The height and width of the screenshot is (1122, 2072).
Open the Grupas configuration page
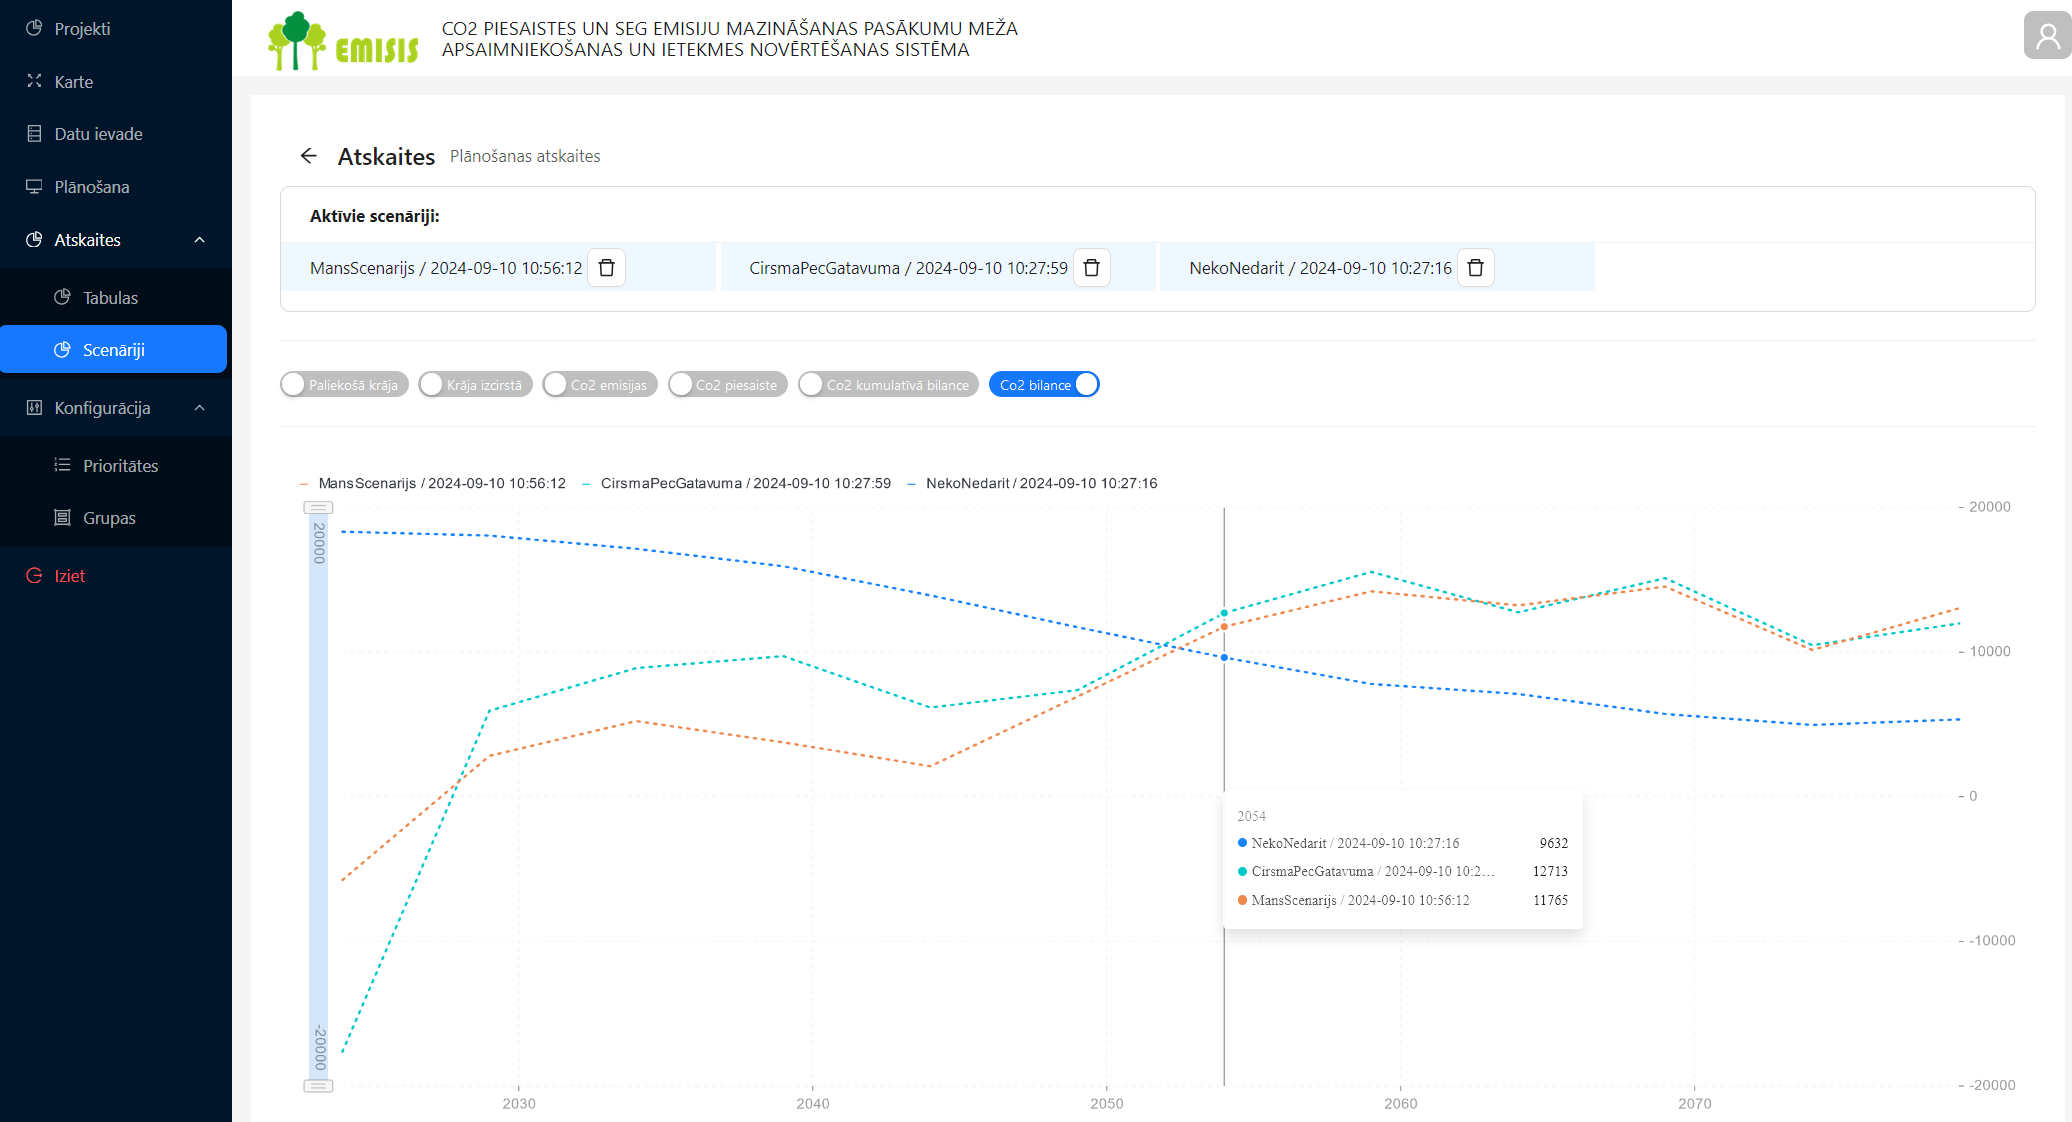[109, 518]
